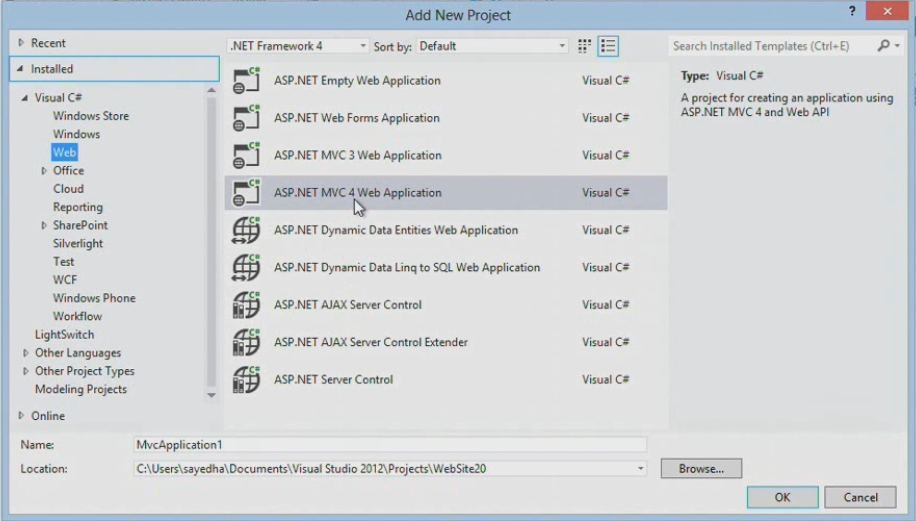Expand the Online section
This screenshot has width=916, height=521.
21,415
